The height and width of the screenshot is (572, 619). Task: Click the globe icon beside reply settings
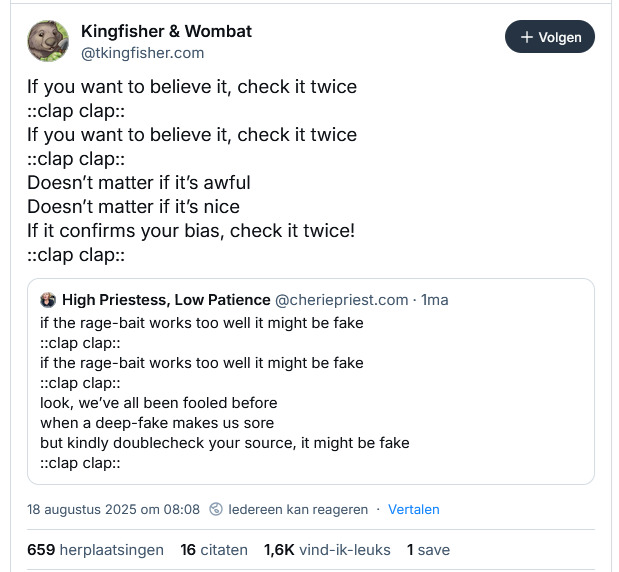pyautogui.click(x=217, y=509)
